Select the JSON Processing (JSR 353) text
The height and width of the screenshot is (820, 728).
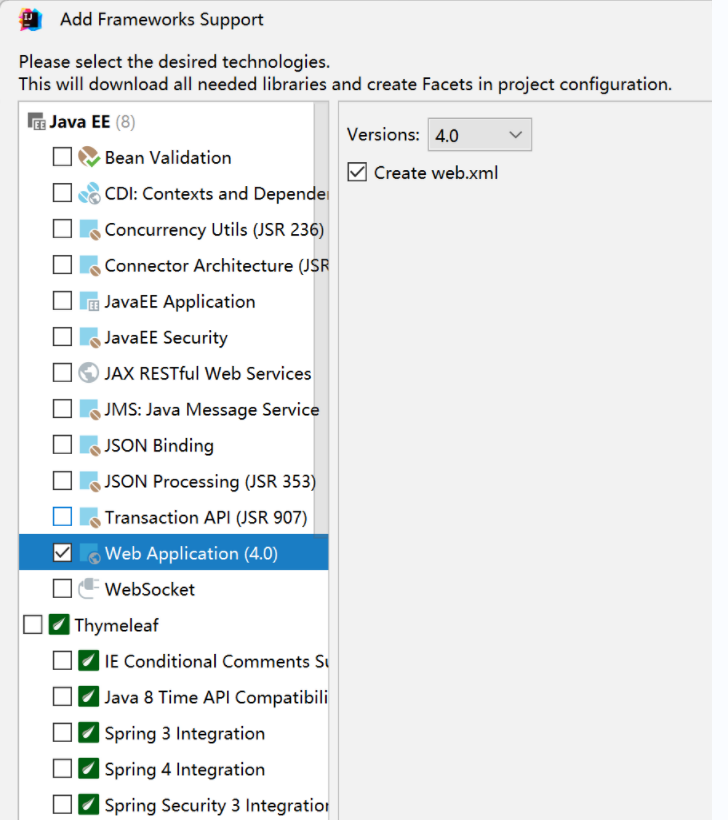pyautogui.click(x=210, y=482)
